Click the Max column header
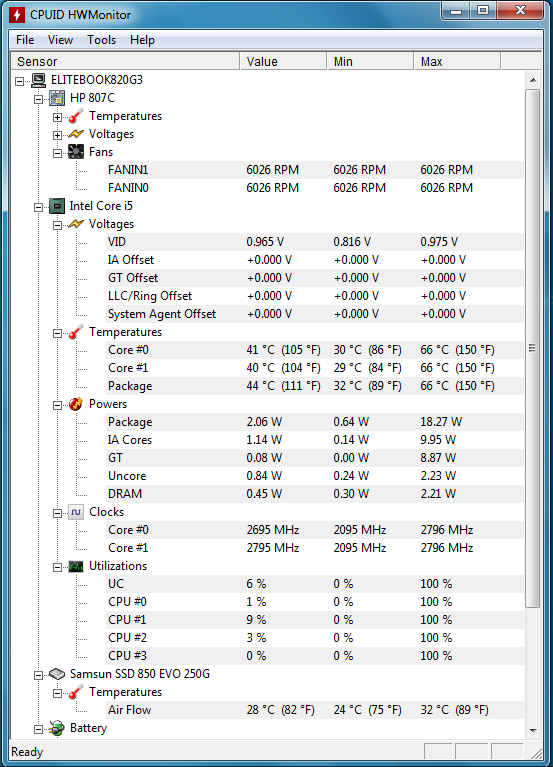 (x=457, y=62)
